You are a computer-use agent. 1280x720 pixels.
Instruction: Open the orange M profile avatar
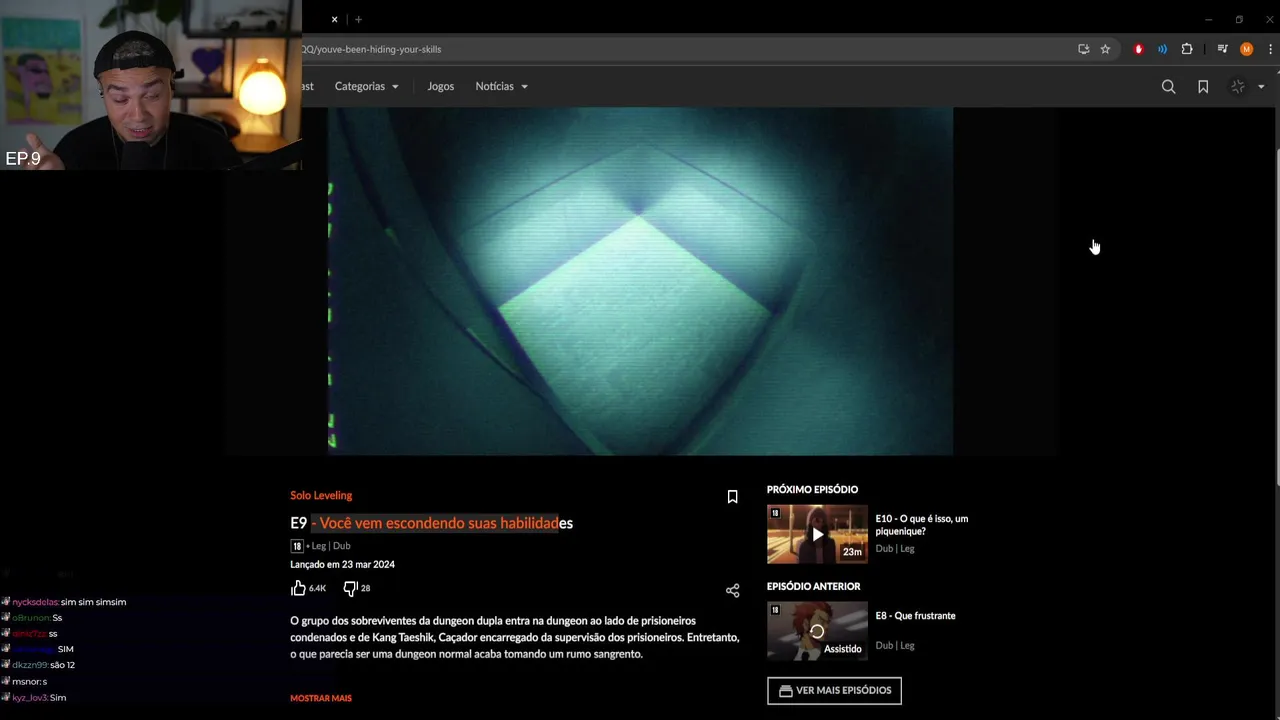point(1246,49)
